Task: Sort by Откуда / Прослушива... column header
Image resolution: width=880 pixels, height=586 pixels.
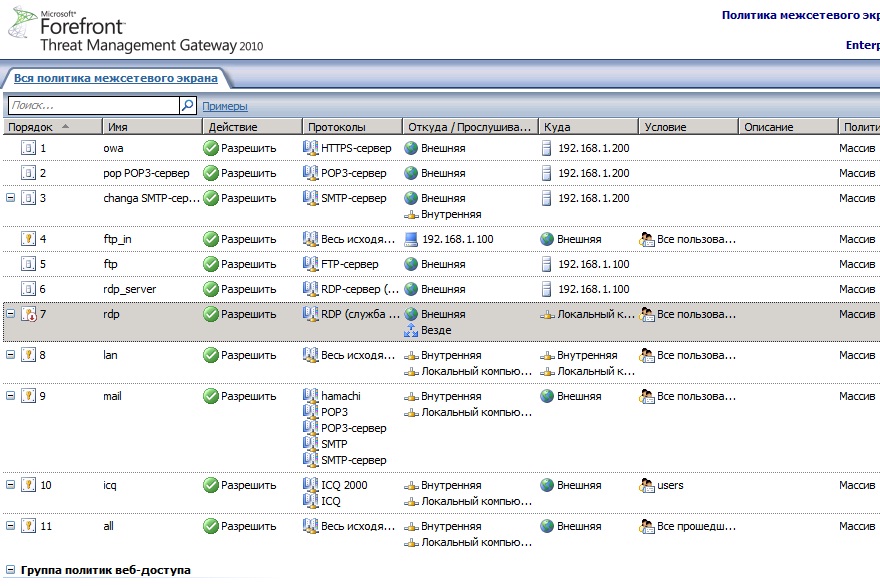Action: 470,127
